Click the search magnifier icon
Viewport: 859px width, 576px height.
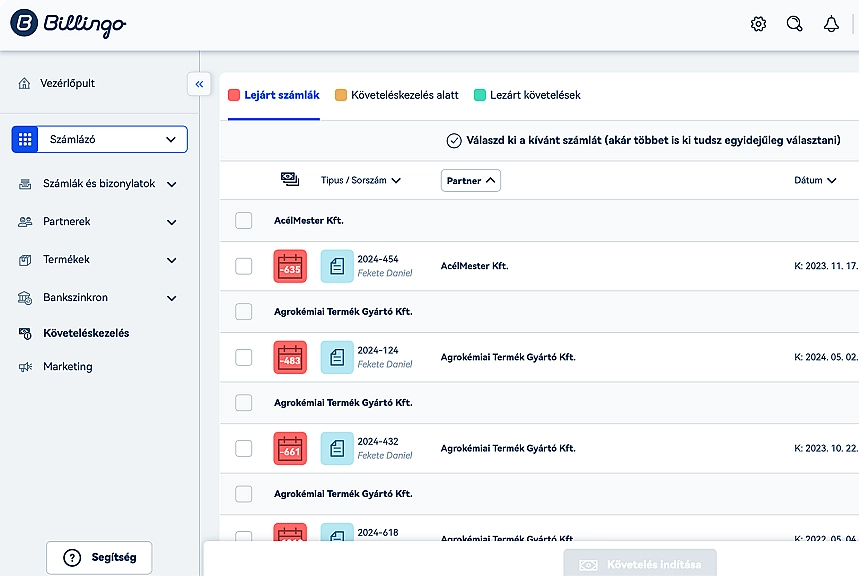pos(794,24)
